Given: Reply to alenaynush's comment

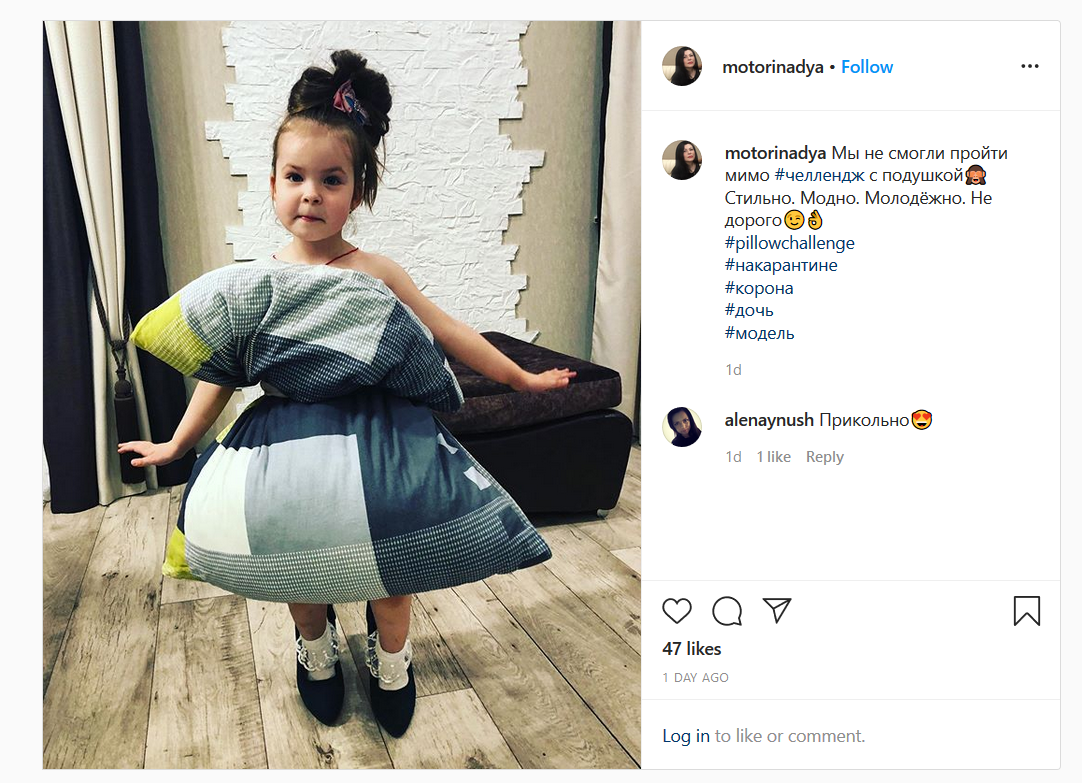Looking at the screenshot, I should point(825,457).
